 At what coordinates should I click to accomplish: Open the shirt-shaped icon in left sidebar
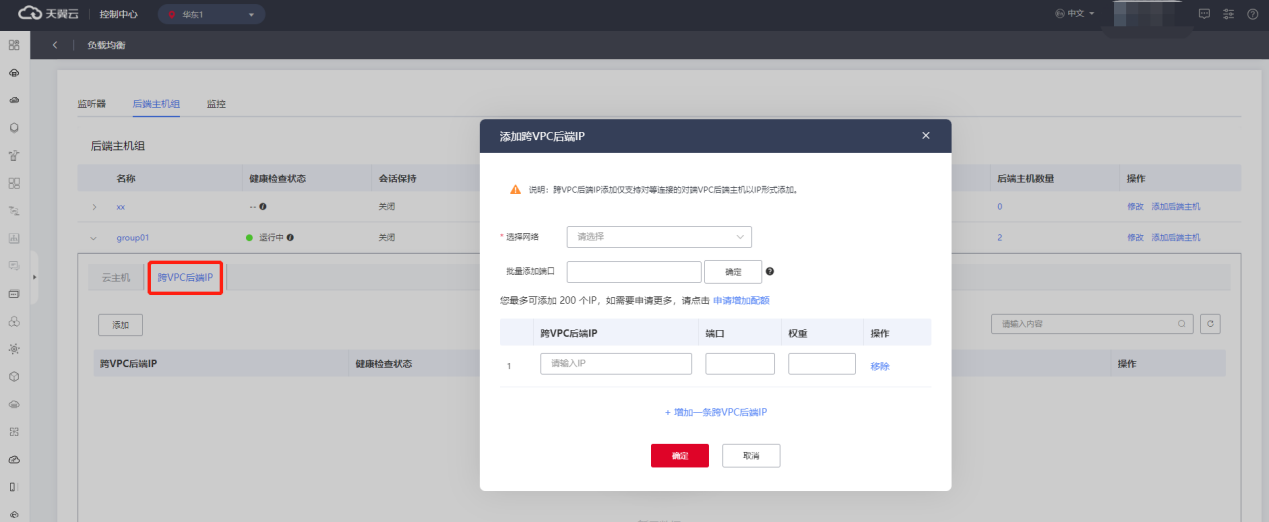pyautogui.click(x=14, y=156)
